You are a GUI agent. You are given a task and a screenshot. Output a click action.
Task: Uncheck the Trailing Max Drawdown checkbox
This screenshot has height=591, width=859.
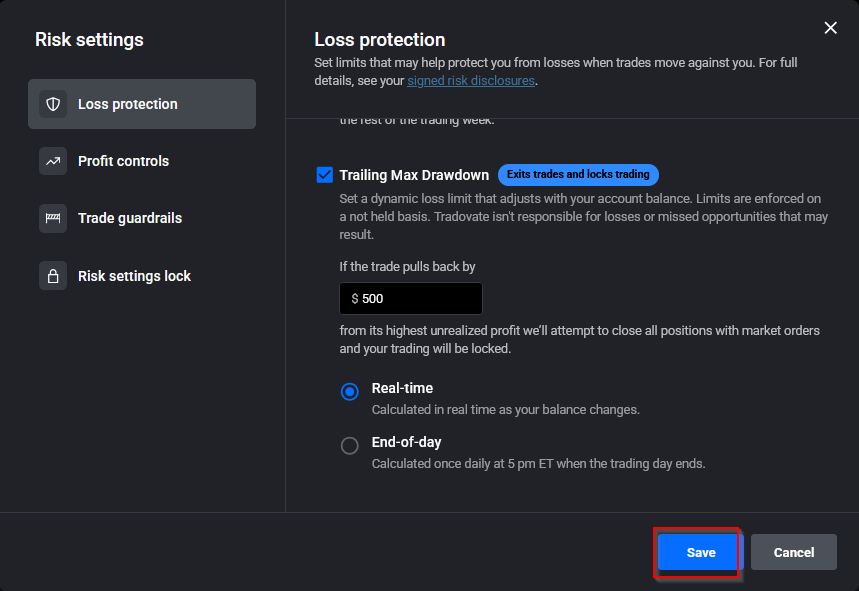[x=324, y=175]
